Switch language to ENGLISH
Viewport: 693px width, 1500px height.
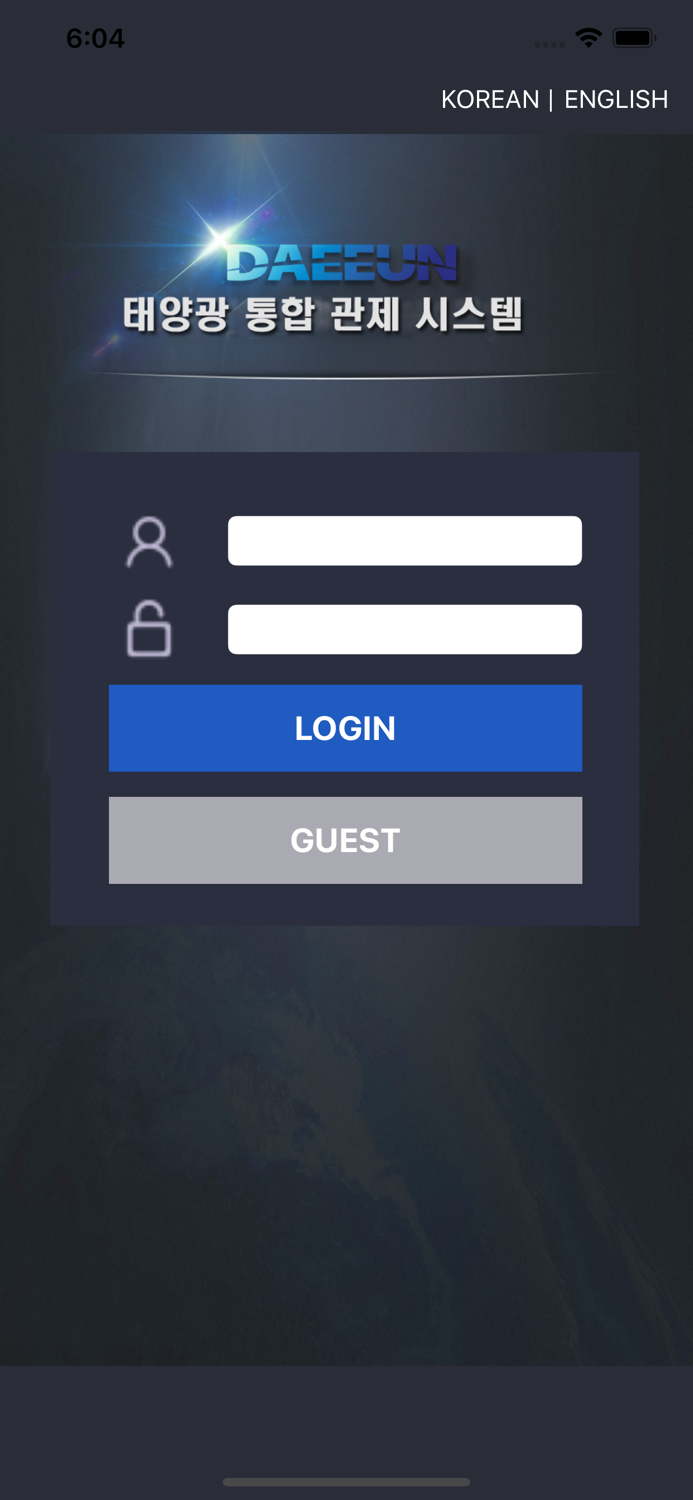point(616,99)
